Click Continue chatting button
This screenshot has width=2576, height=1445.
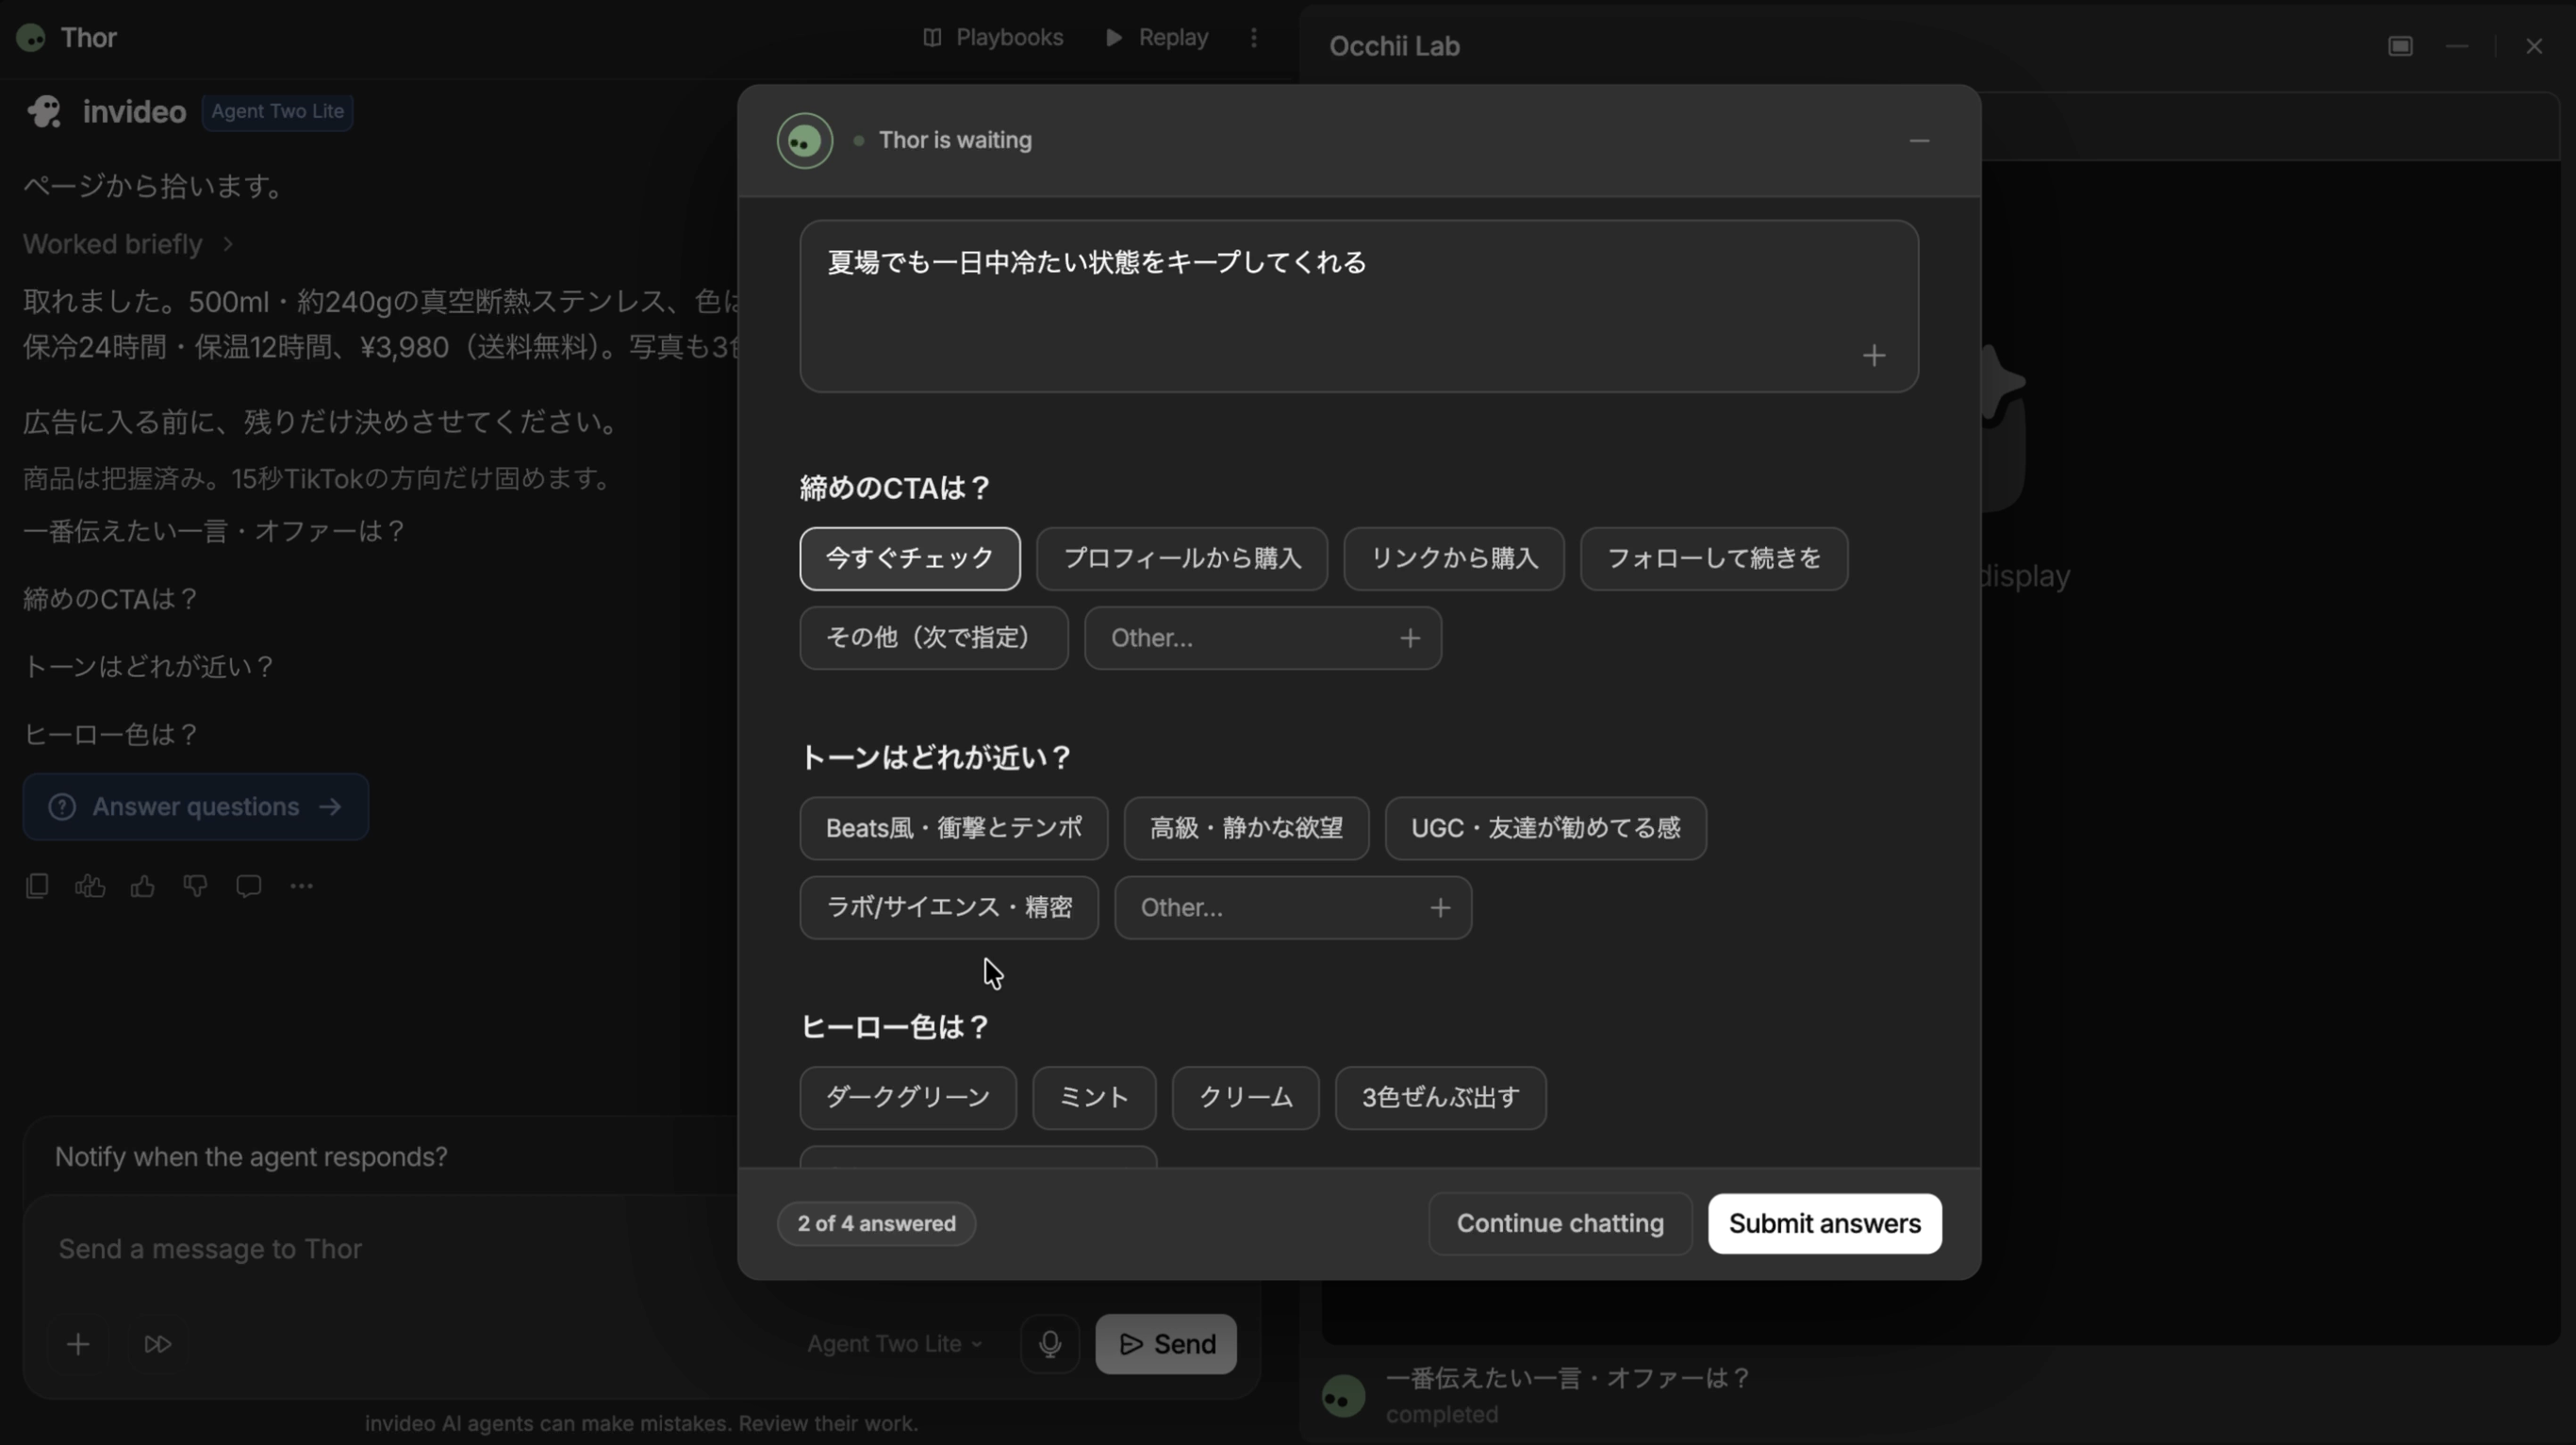(1559, 1224)
